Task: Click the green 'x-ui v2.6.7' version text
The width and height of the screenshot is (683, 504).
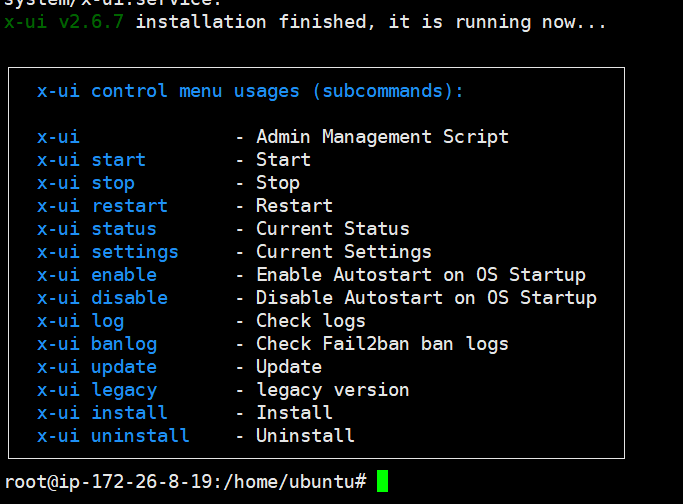Action: coord(64,22)
